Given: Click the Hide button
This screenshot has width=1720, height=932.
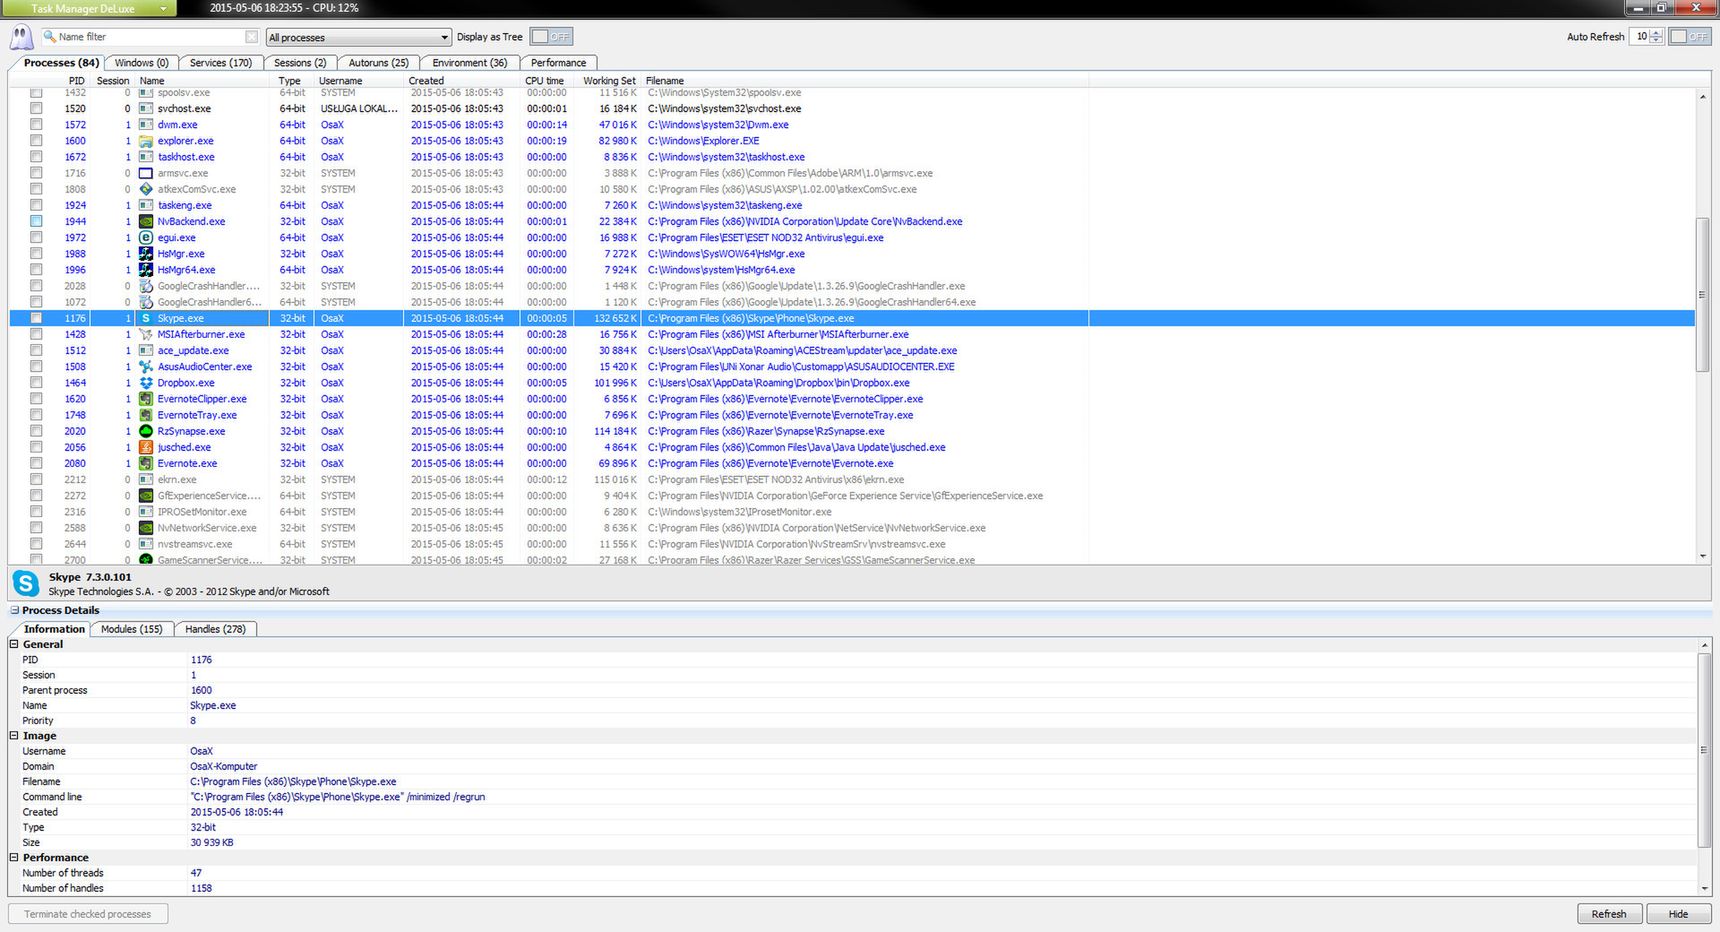Looking at the screenshot, I should tap(1678, 914).
